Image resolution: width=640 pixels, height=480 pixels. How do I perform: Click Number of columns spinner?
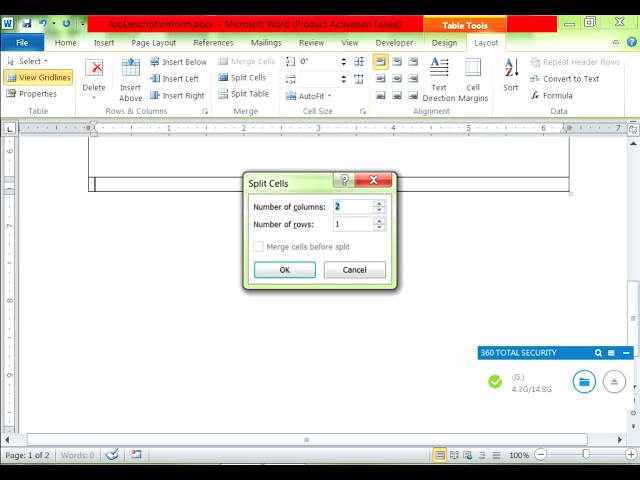click(x=379, y=207)
